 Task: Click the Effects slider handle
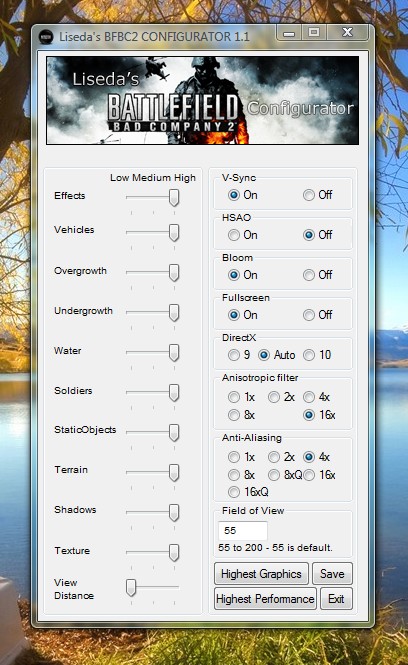pyautogui.click(x=174, y=198)
